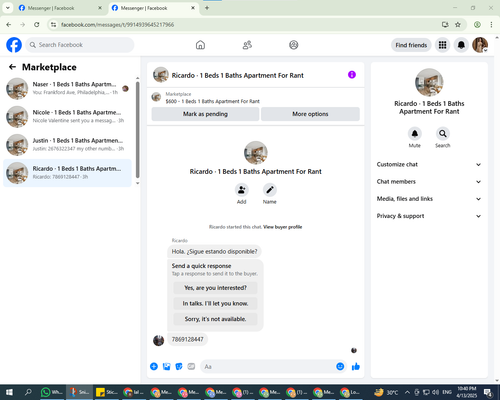The image size is (500, 400).
Task: Open the Facebook logo home link
Action: pyautogui.click(x=14, y=45)
